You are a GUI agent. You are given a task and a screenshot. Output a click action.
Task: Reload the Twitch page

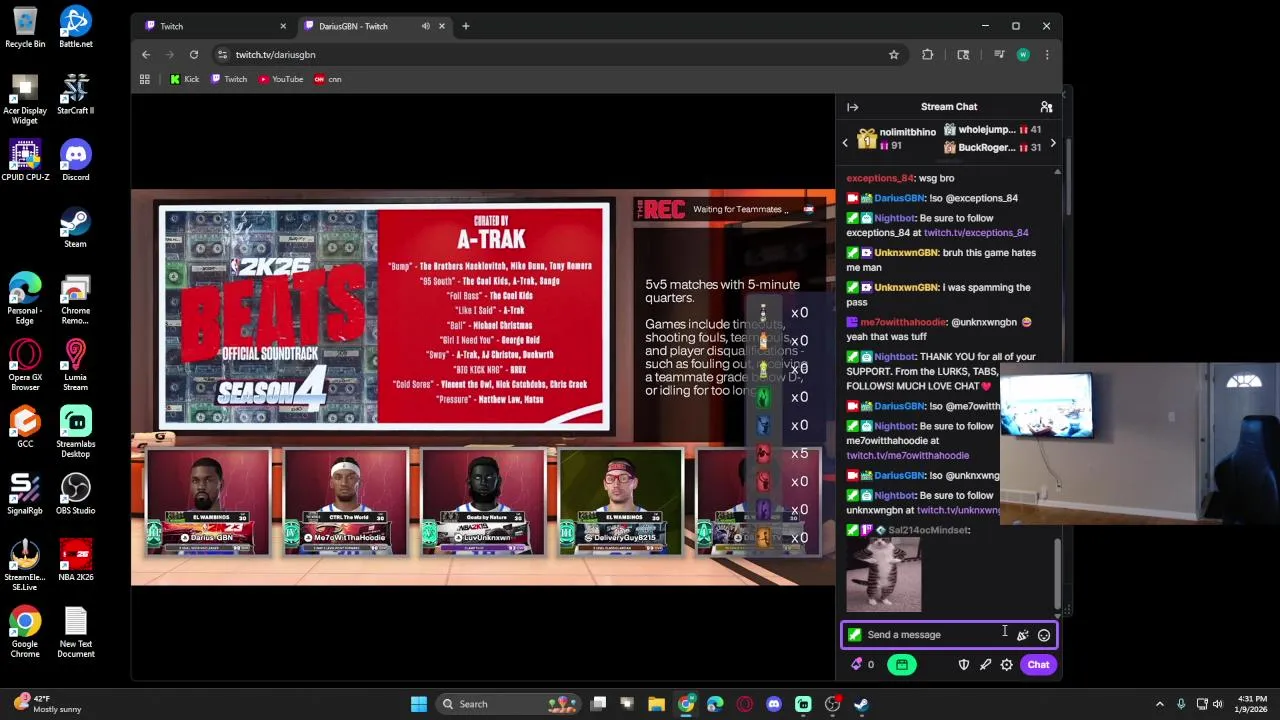tap(194, 55)
